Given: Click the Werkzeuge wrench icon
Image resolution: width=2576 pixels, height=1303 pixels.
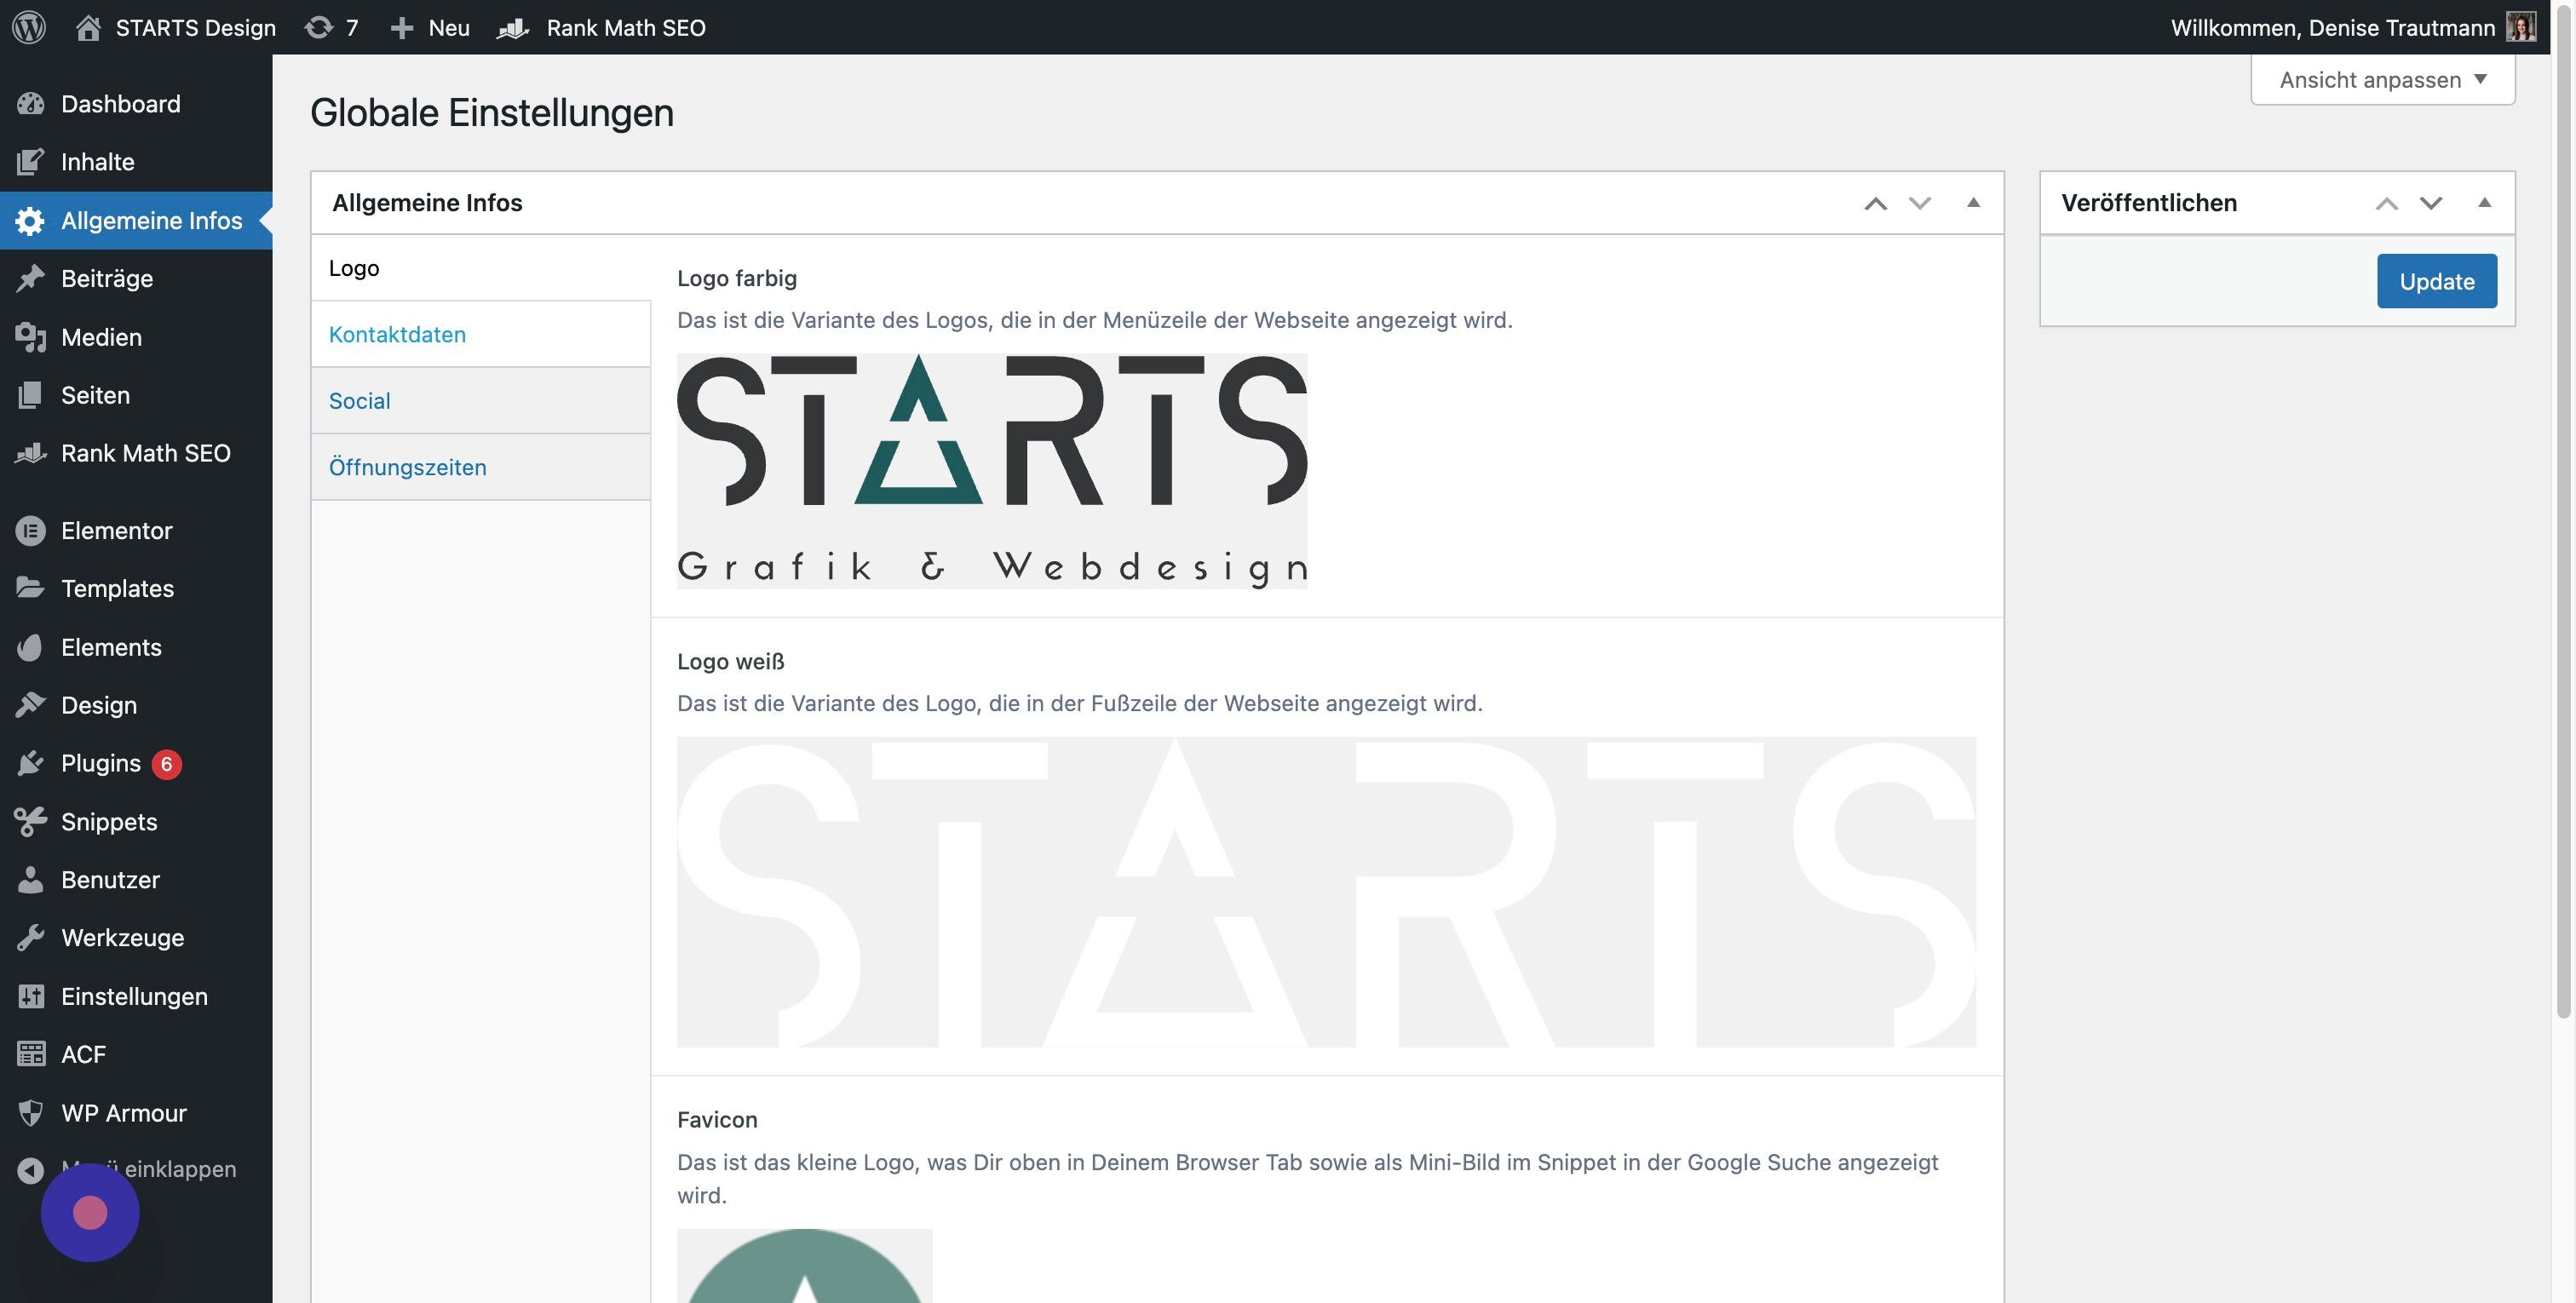Looking at the screenshot, I should click(31, 938).
